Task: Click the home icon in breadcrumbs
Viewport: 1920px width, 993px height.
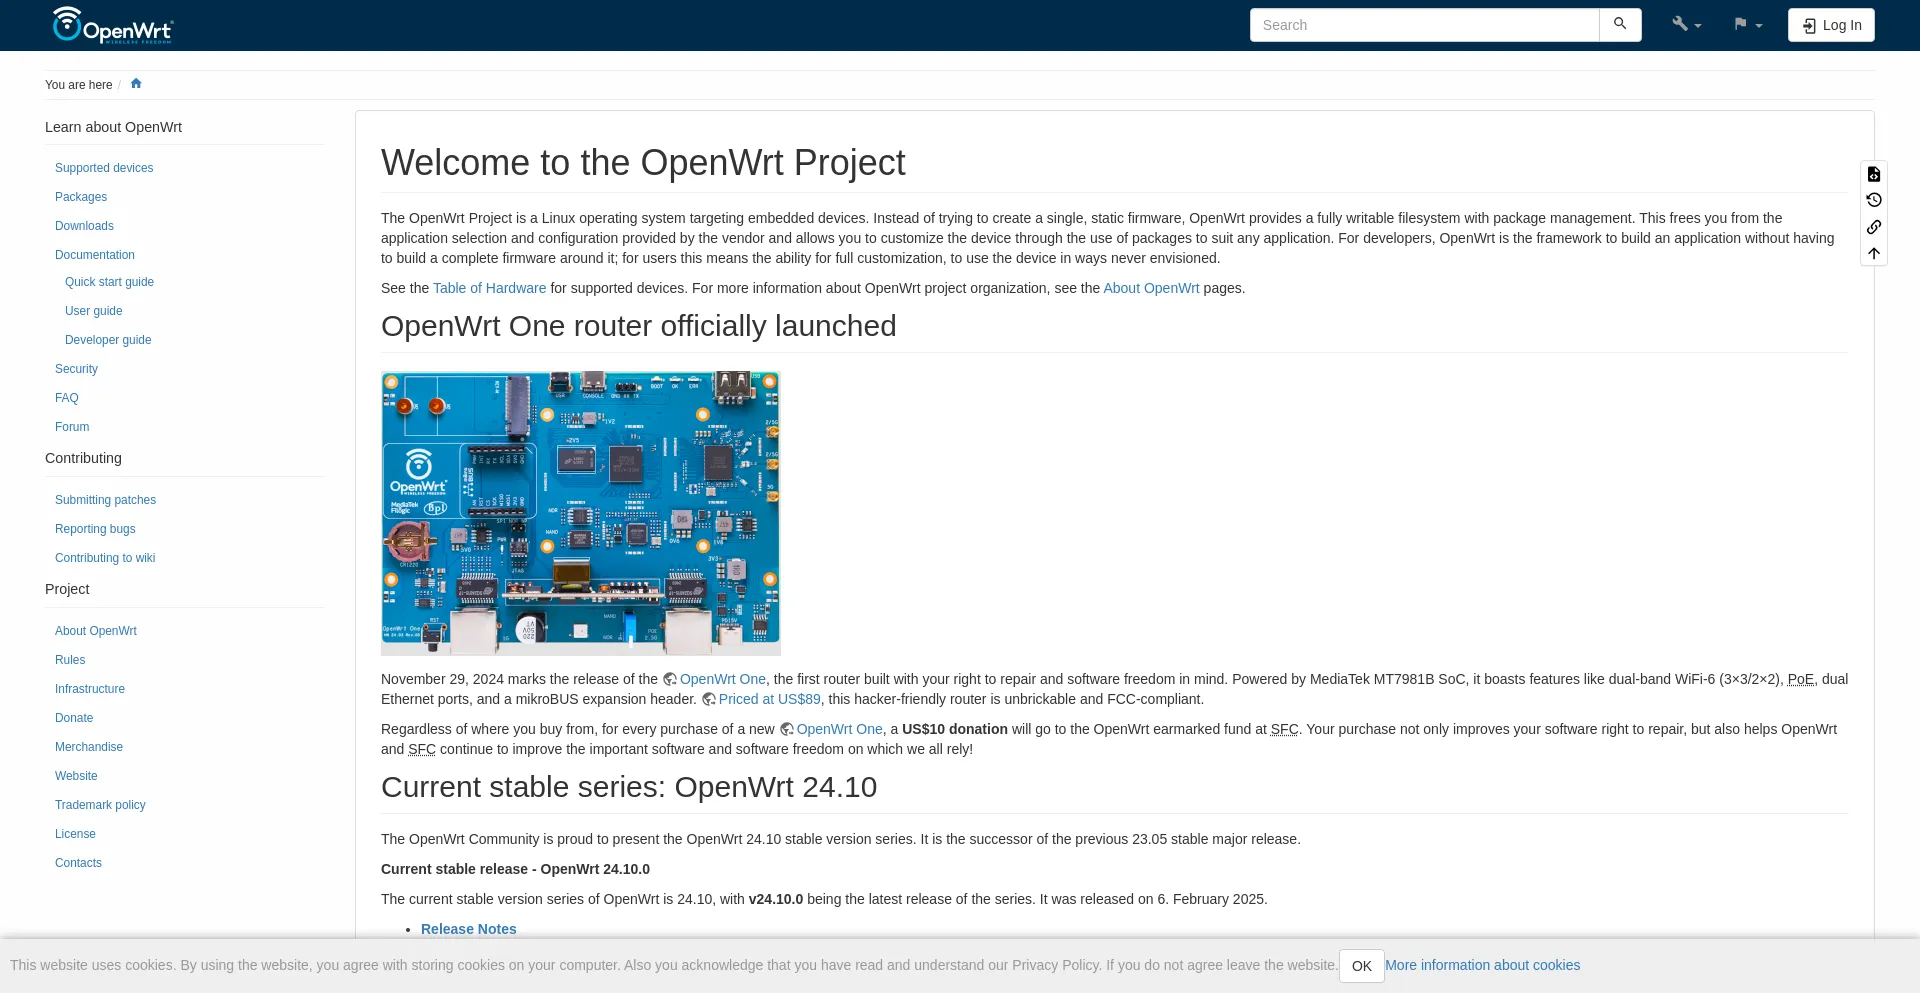Action: click(136, 84)
